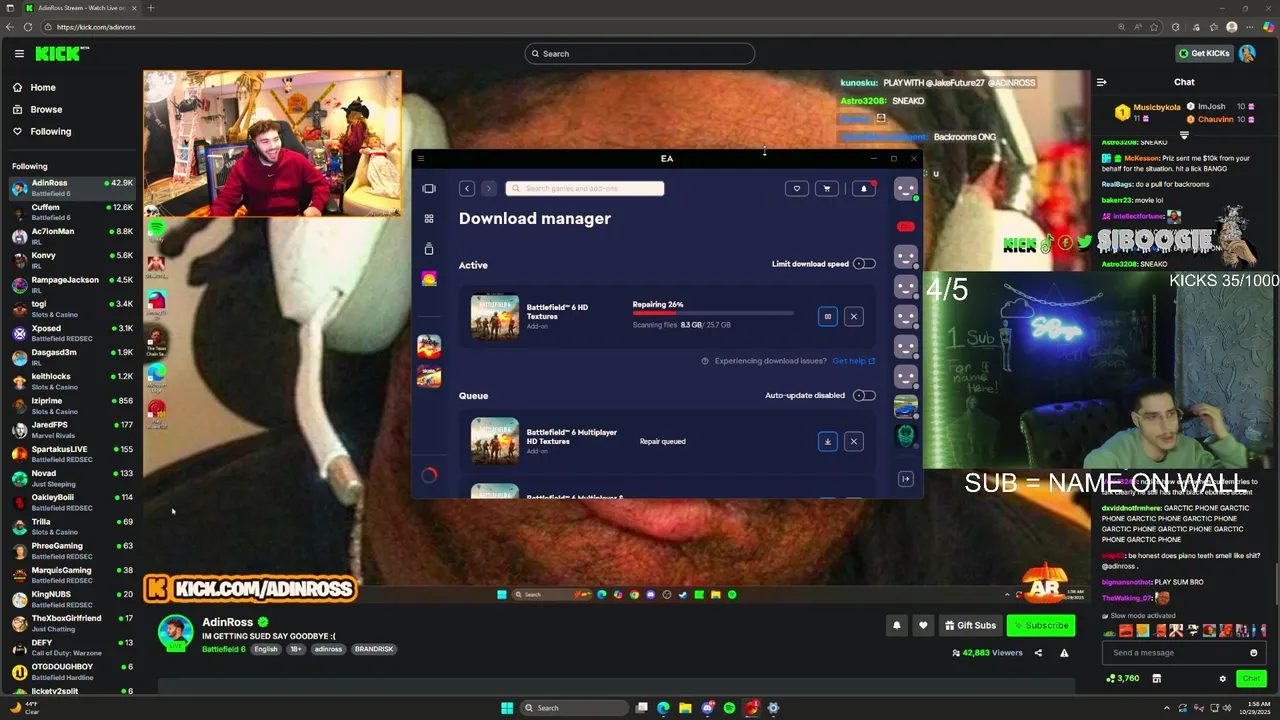Viewport: 1280px width, 720px height.
Task: Expand the chat leaderboard down arrow
Action: point(1184,135)
